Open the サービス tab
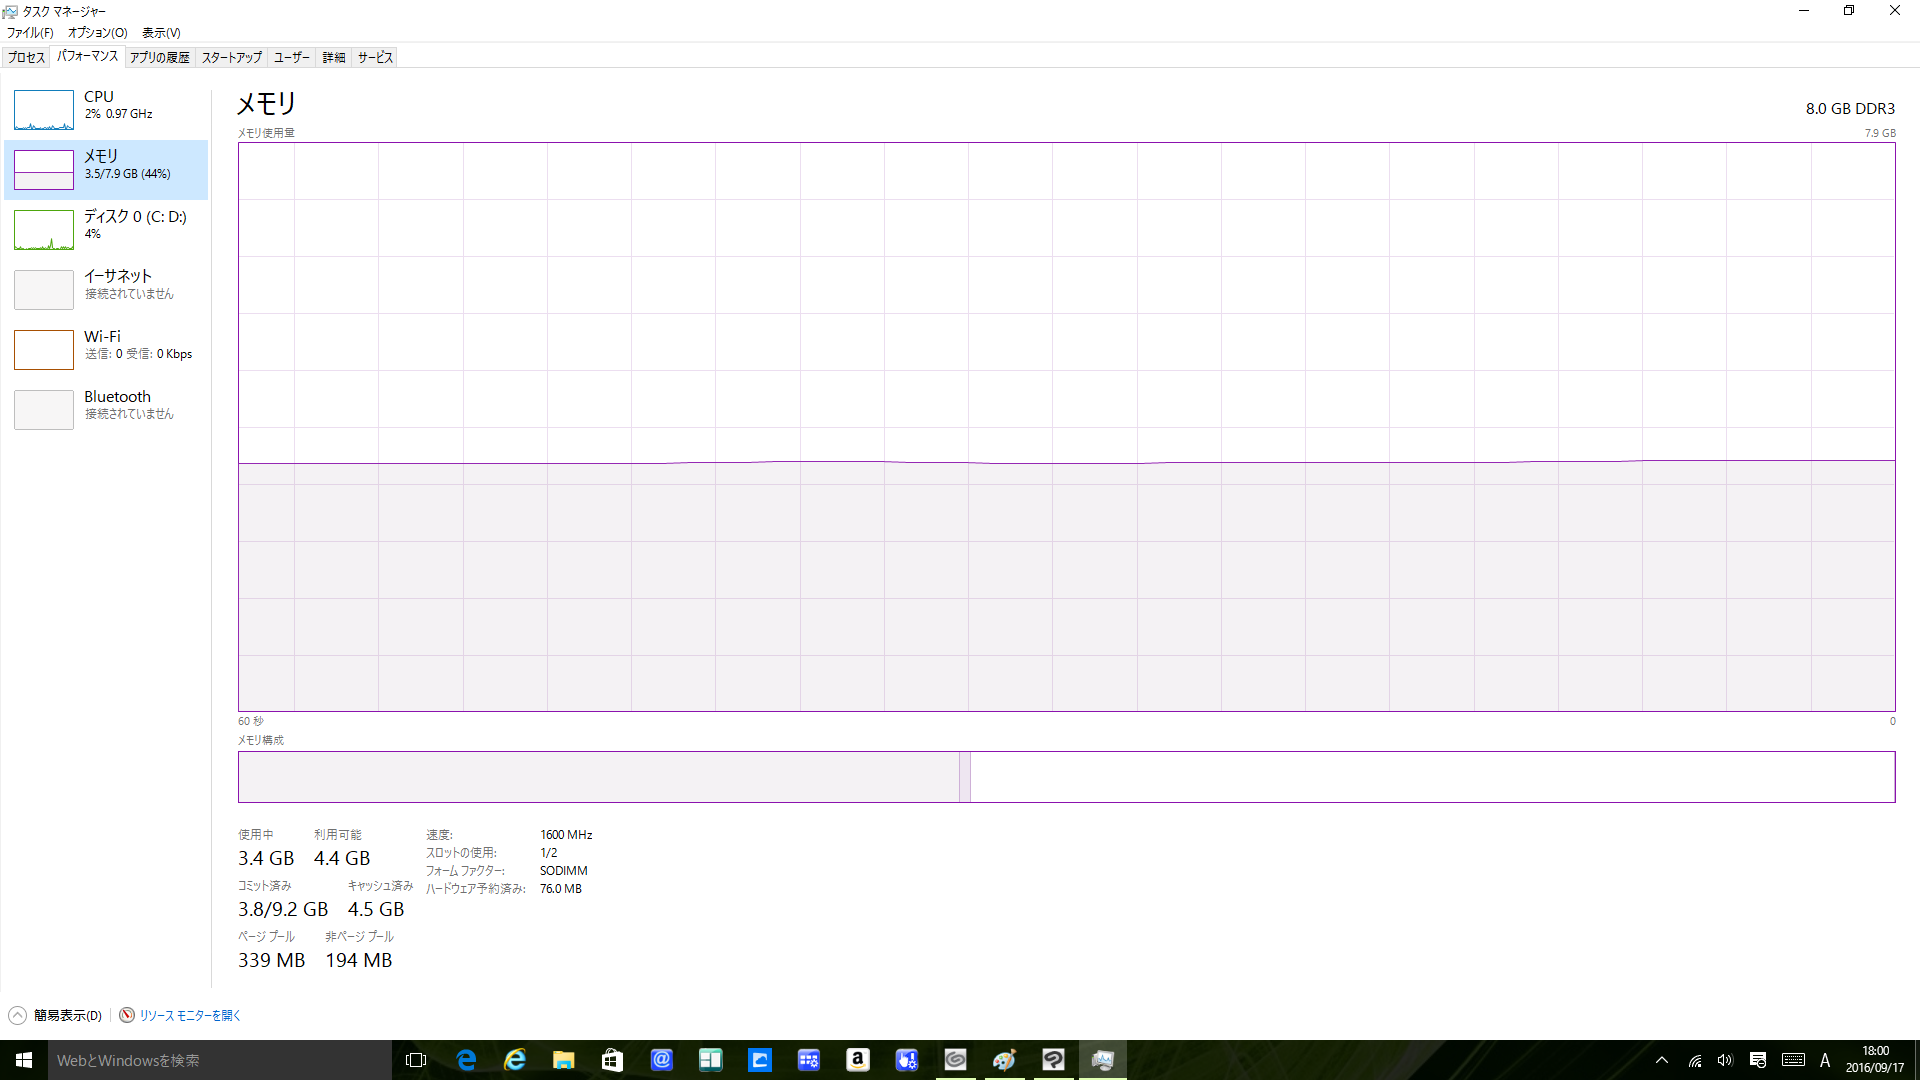Screen dimensions: 1920x1080 click(375, 58)
